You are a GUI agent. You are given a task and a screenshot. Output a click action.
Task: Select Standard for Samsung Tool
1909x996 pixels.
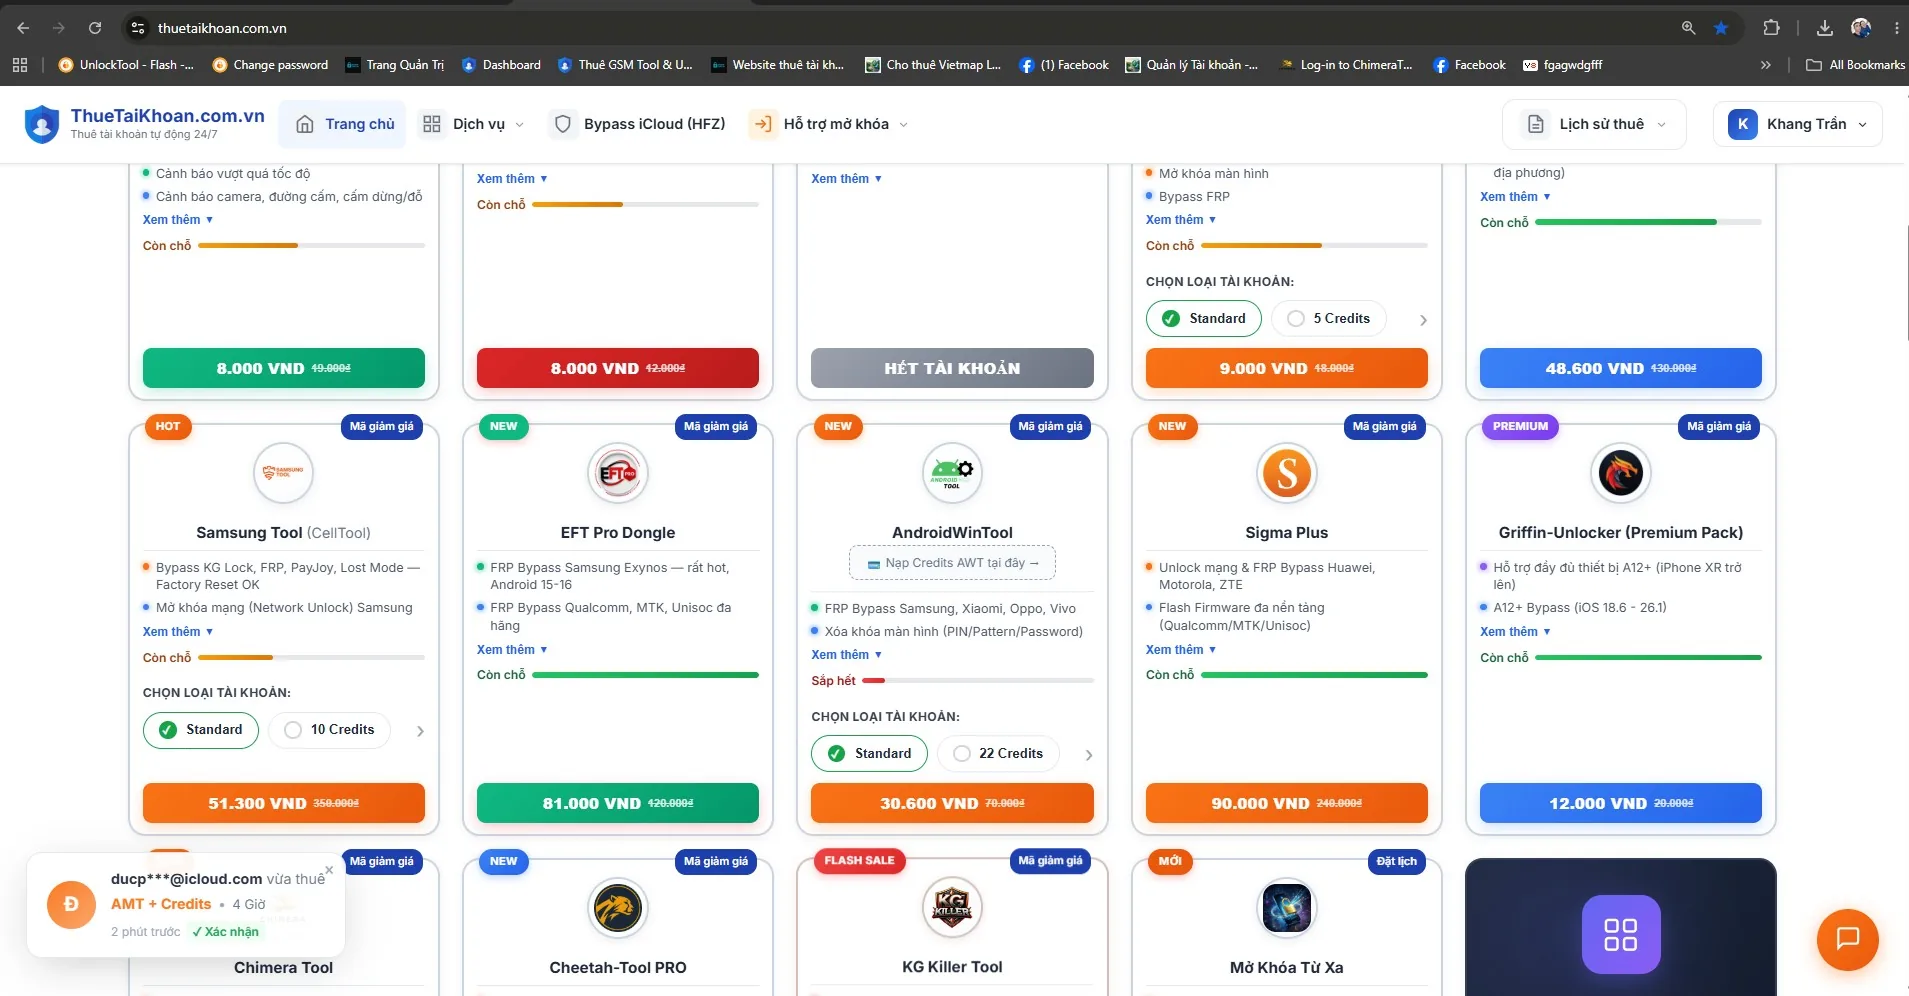point(201,730)
